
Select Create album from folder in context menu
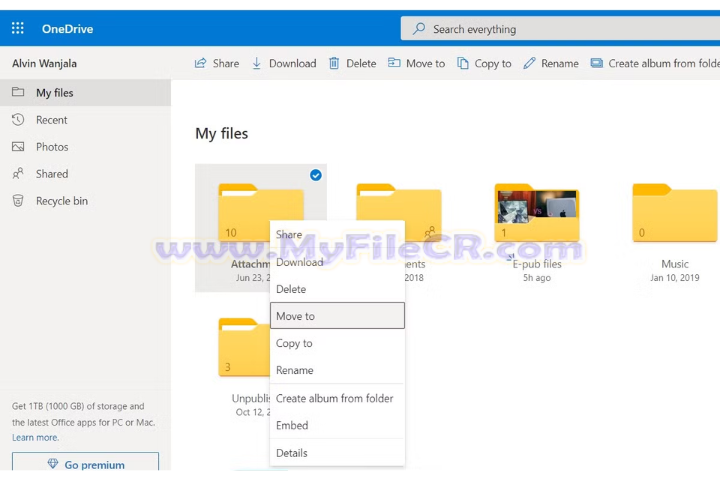(338, 398)
